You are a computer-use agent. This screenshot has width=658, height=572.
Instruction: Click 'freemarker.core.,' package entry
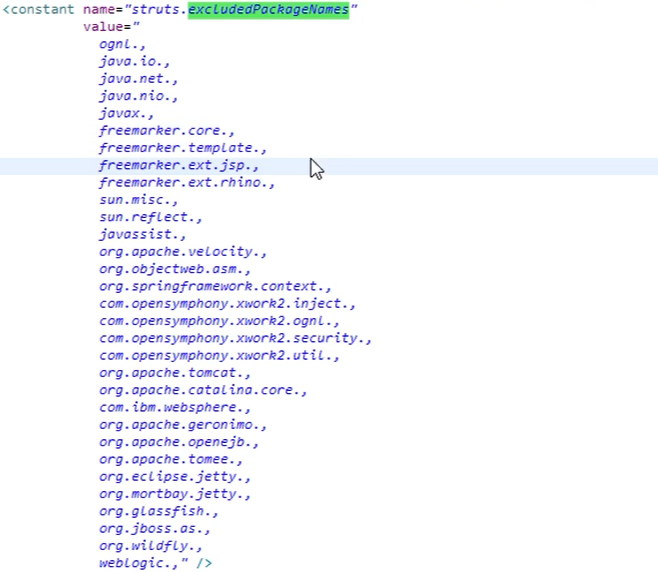point(166,131)
